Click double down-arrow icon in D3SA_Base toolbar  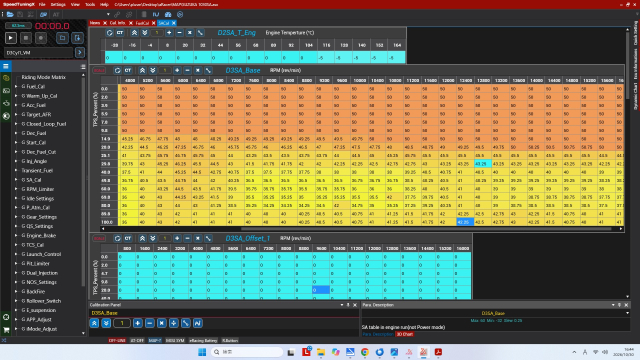click(x=153, y=70)
